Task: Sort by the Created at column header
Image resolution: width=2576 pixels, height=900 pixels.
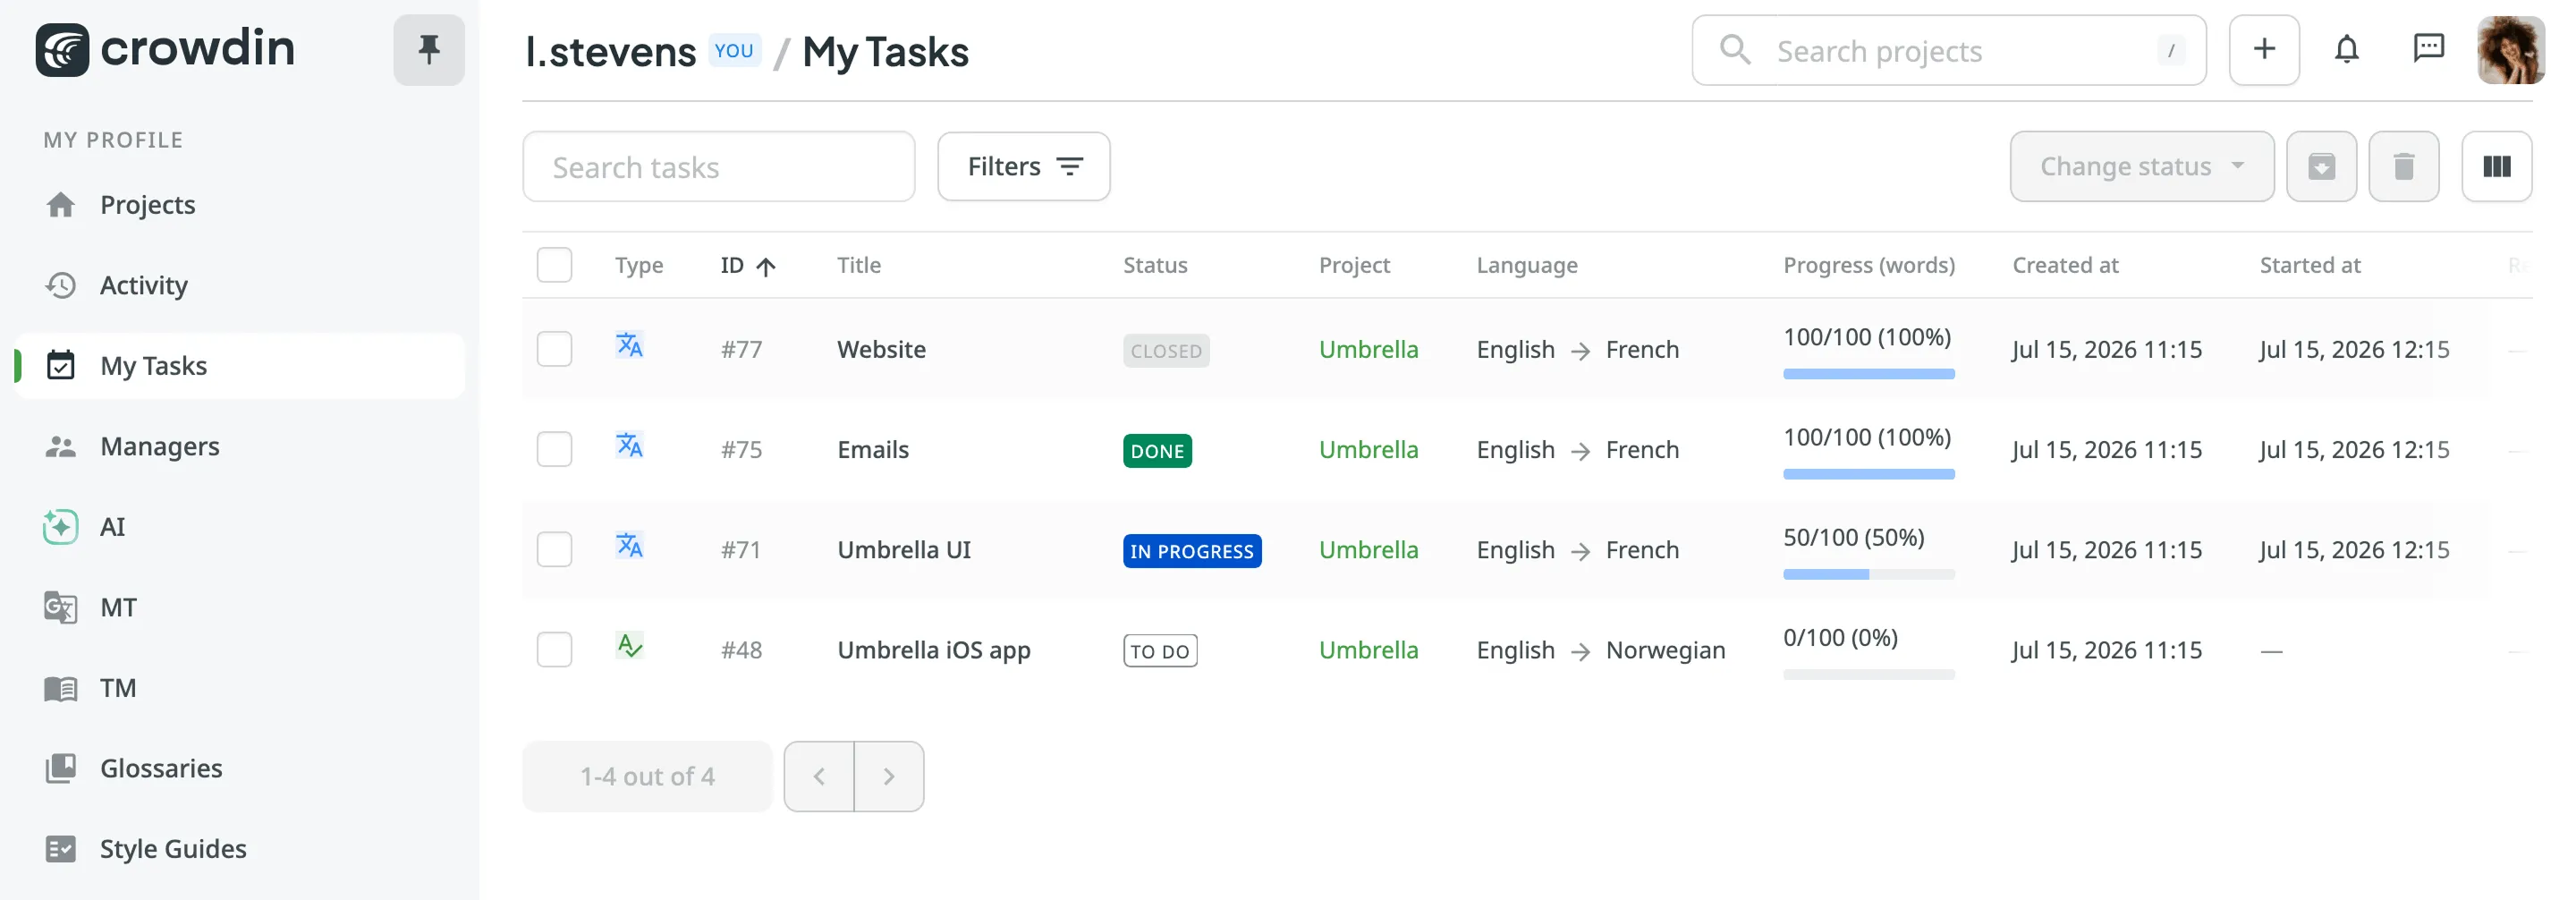Action: tap(2065, 265)
